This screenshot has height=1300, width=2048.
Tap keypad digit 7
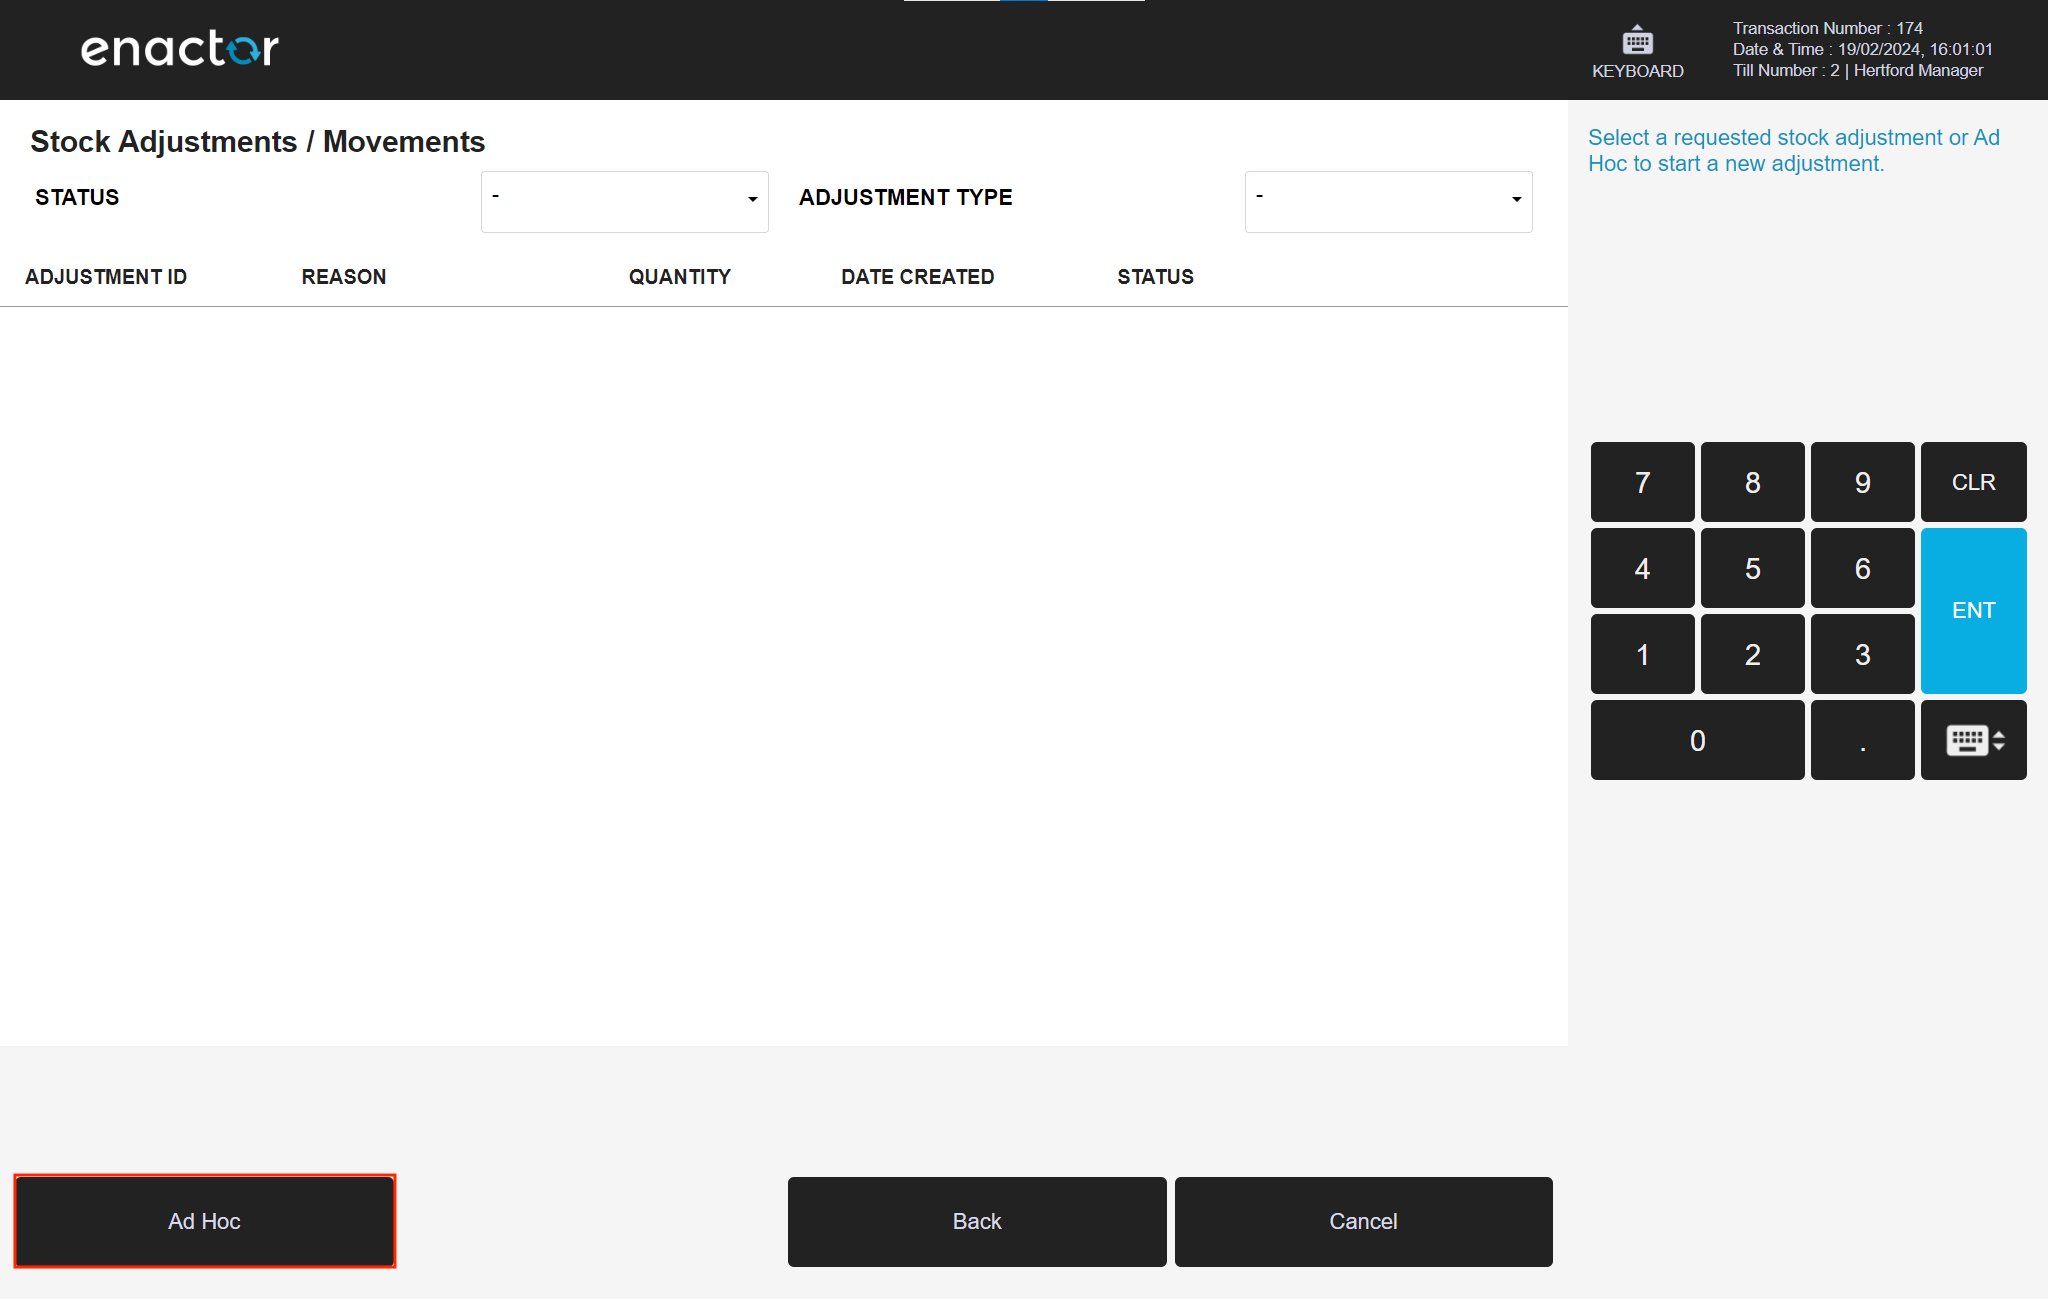coord(1642,482)
